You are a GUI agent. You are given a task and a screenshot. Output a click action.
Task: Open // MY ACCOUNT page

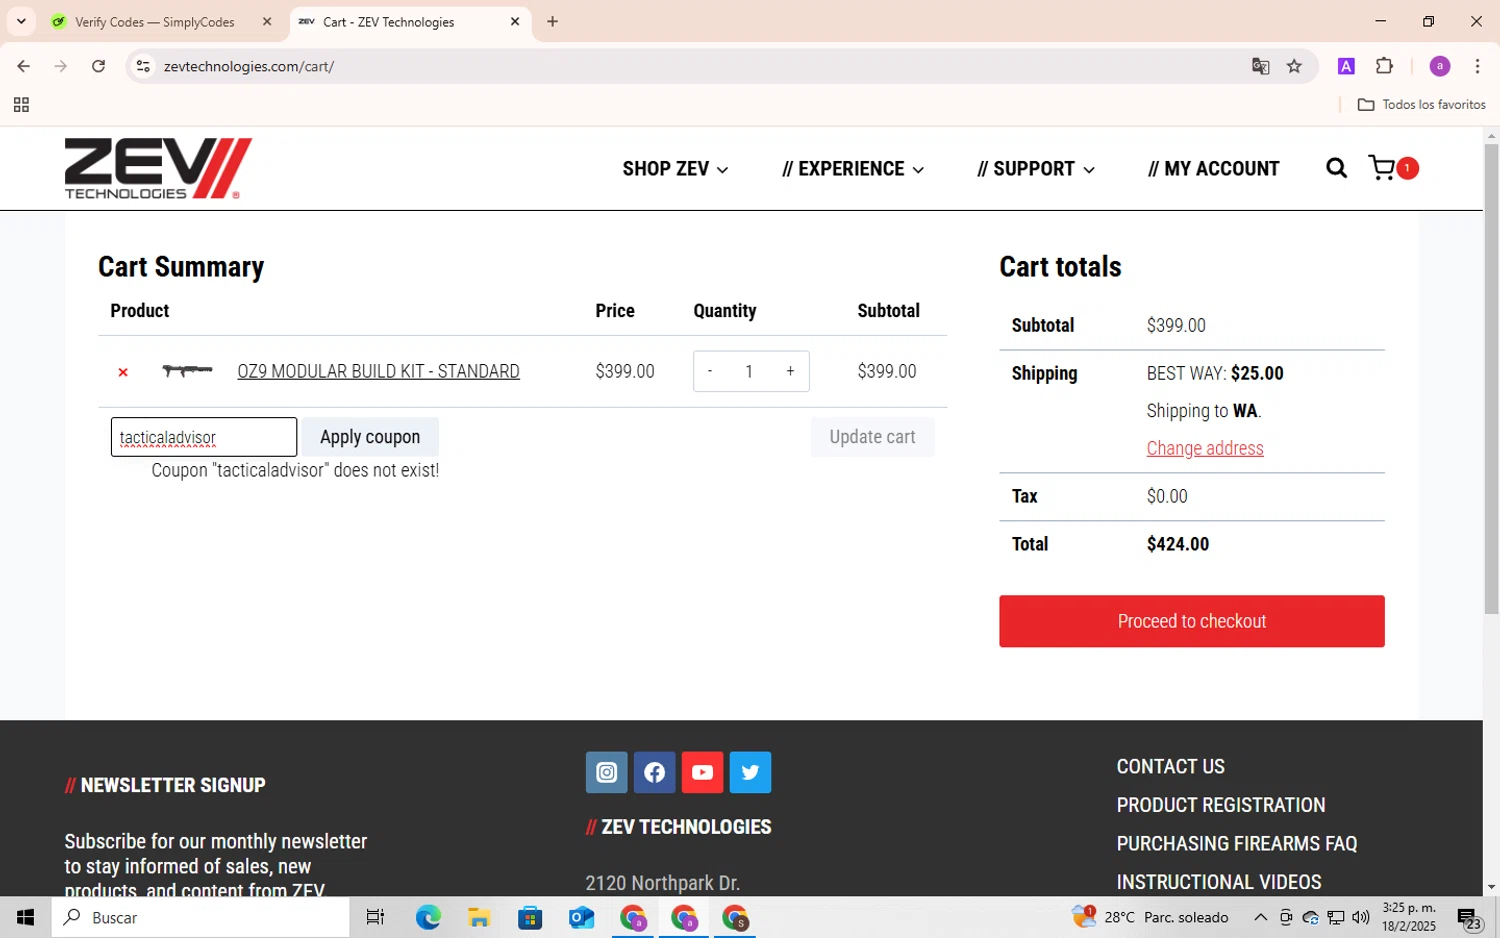[x=1213, y=169]
